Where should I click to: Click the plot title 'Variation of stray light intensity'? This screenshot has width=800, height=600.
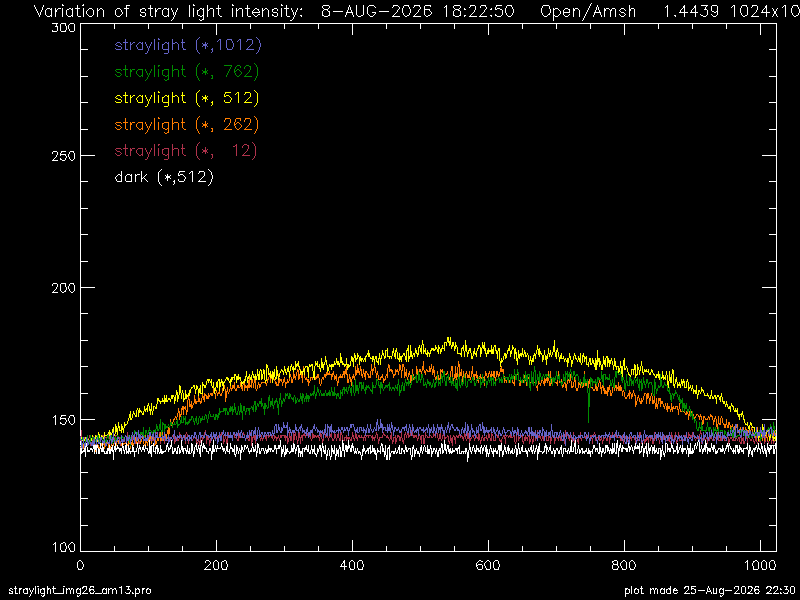pyautogui.click(x=168, y=11)
